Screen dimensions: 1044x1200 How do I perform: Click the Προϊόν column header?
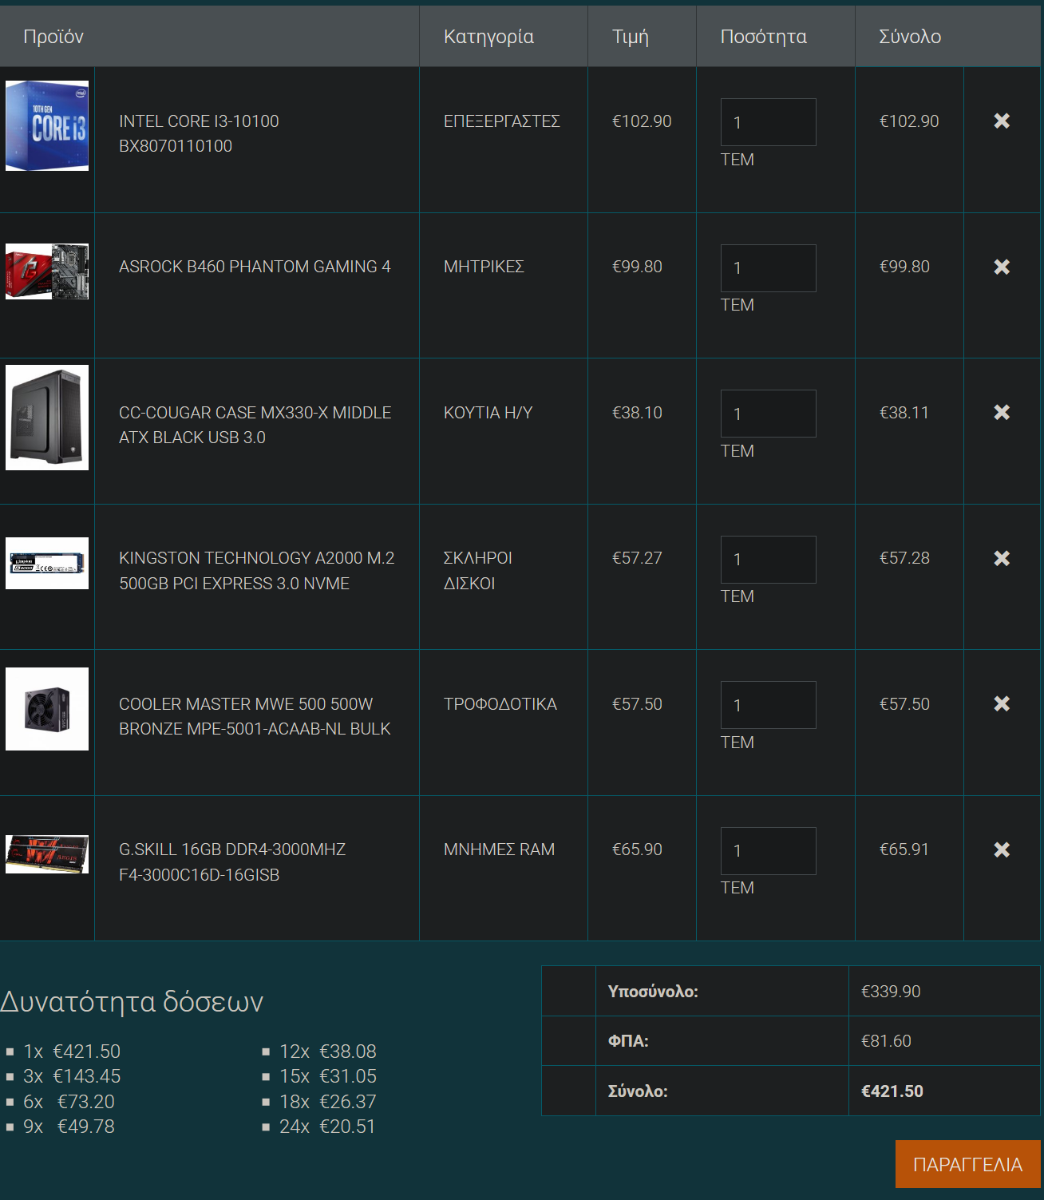pyautogui.click(x=54, y=37)
